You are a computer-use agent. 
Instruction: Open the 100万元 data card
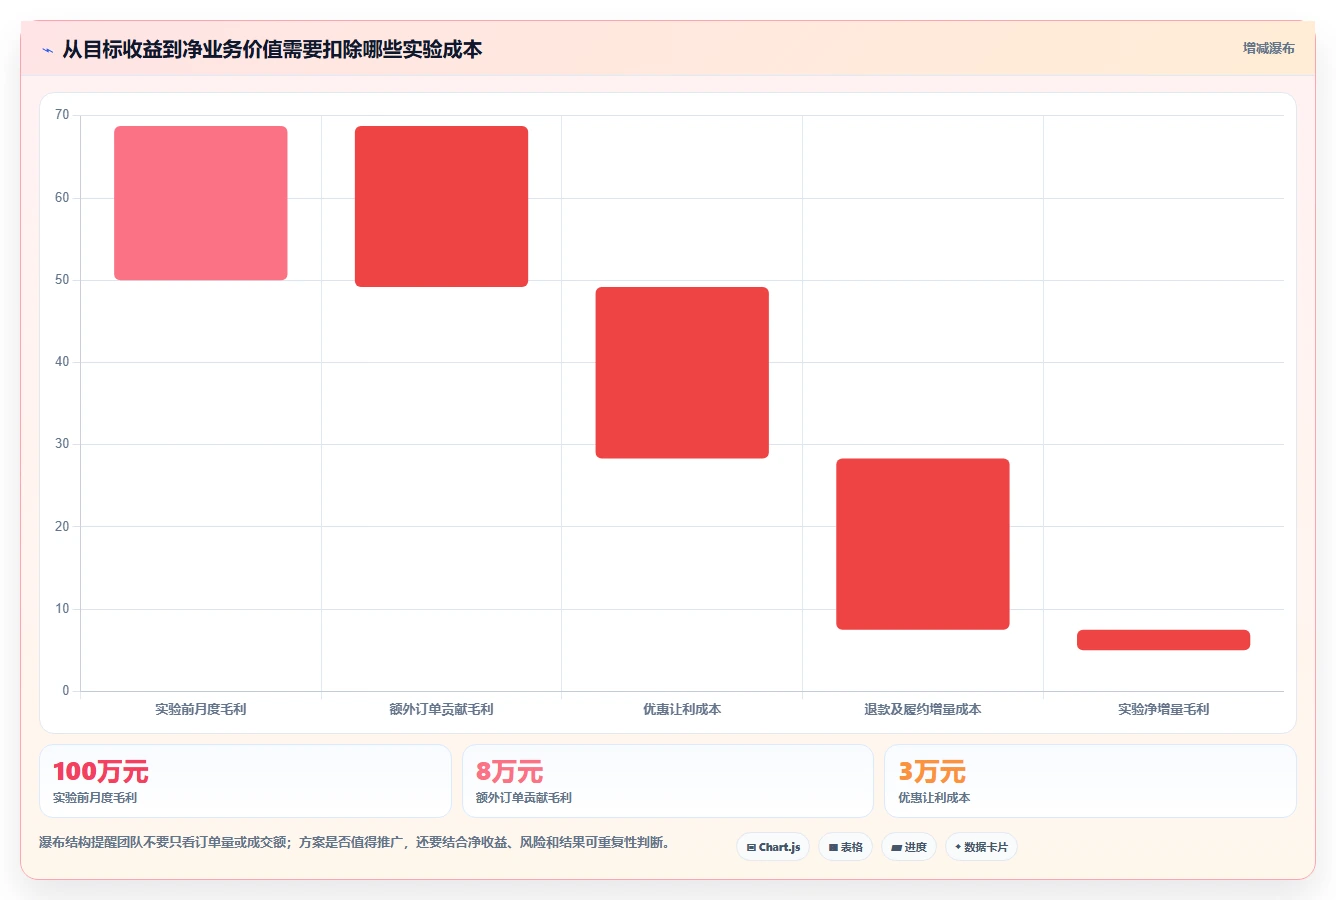point(245,781)
